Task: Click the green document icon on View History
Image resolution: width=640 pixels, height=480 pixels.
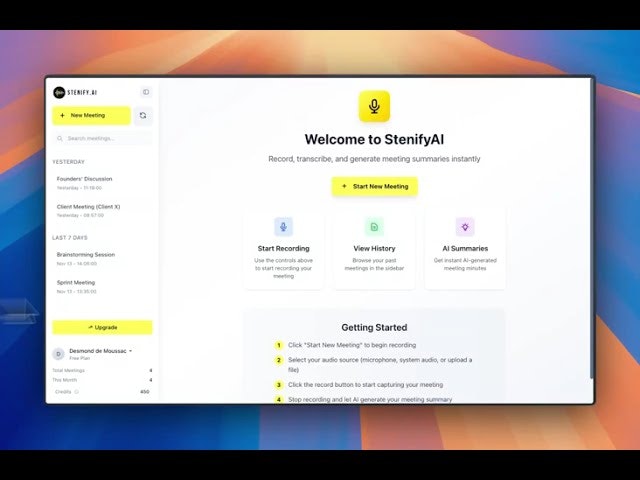Action: 374,227
